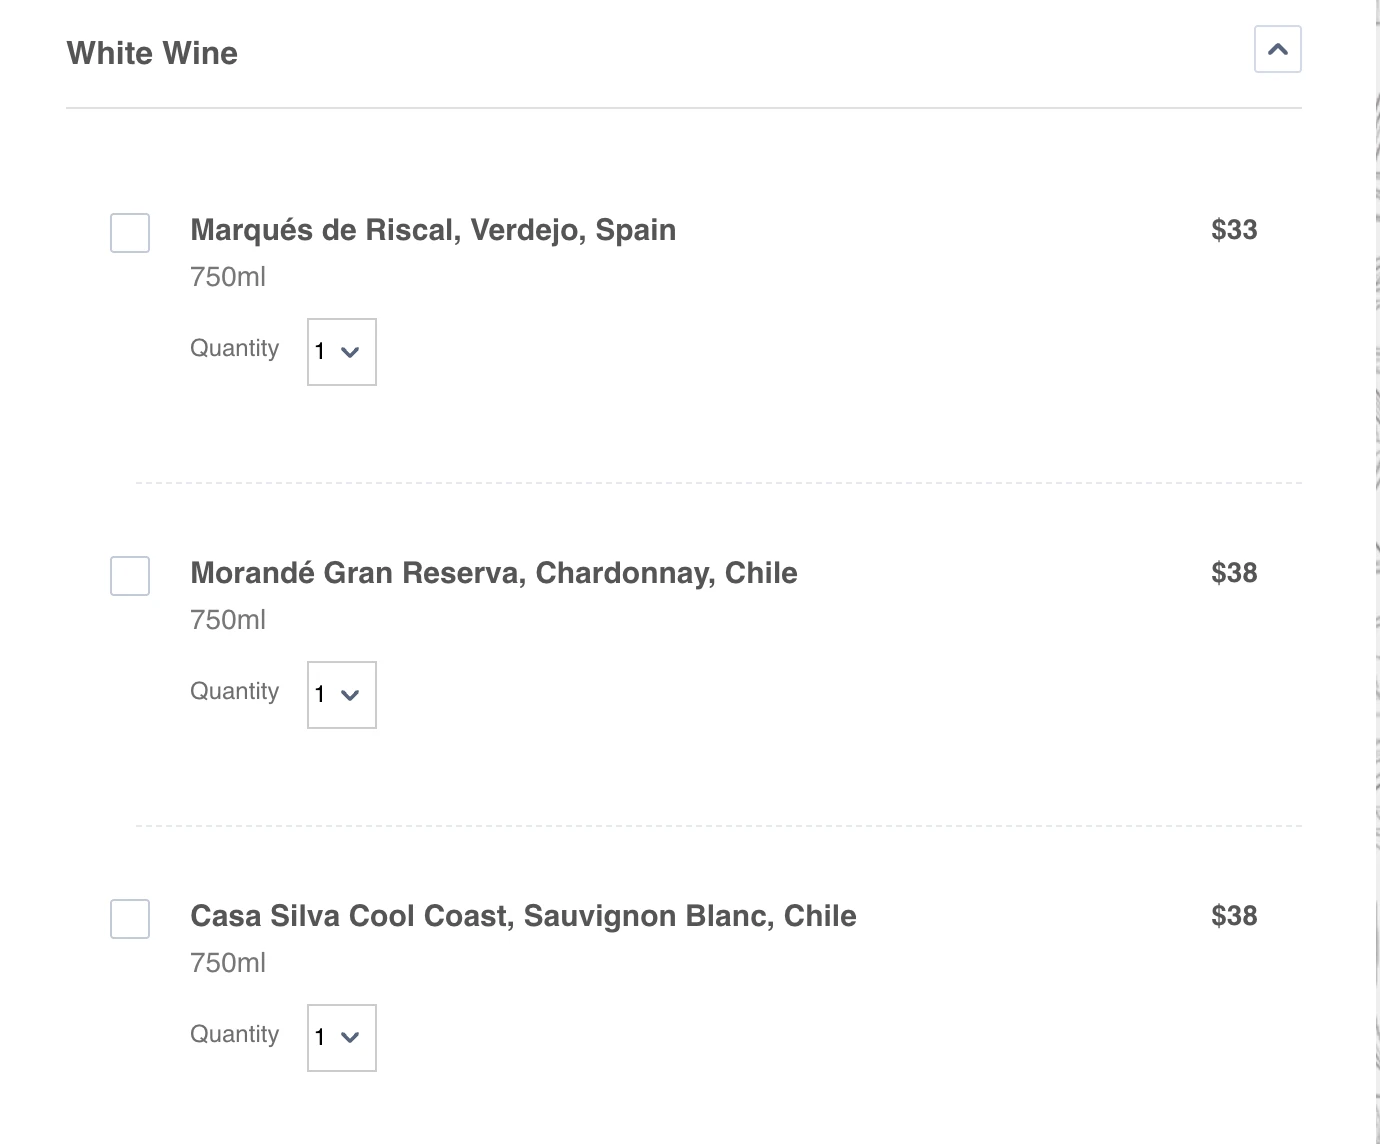Click the Casa Silva Cool Coast title
Image resolution: width=1380 pixels, height=1144 pixels.
tap(523, 916)
